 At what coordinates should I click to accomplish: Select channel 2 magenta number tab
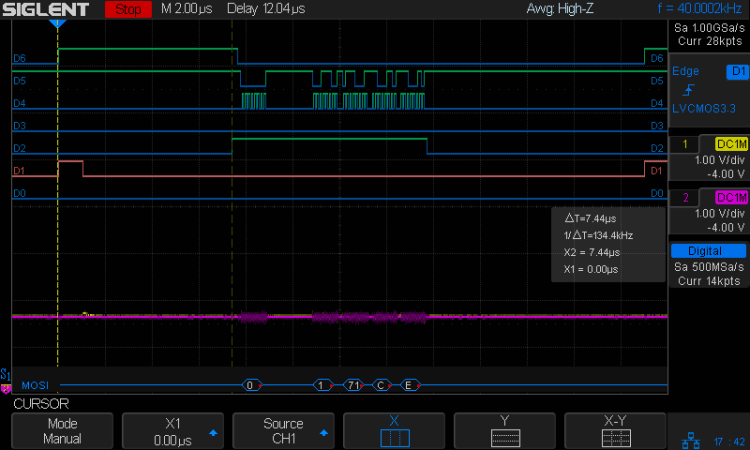click(x=684, y=198)
